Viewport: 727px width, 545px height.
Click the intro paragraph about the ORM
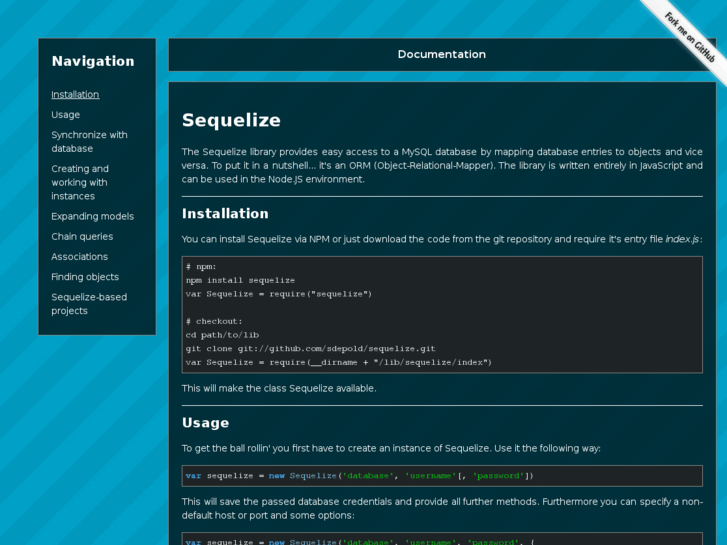click(441, 165)
